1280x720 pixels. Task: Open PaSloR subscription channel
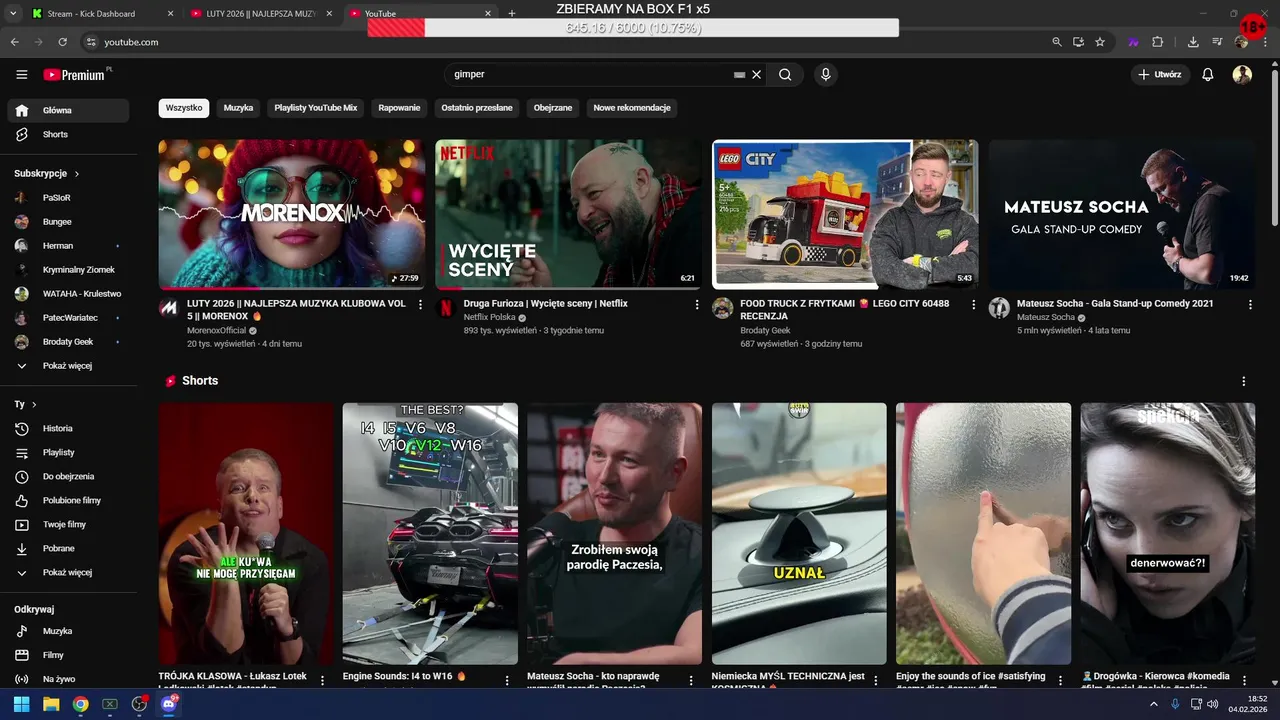(x=68, y=198)
